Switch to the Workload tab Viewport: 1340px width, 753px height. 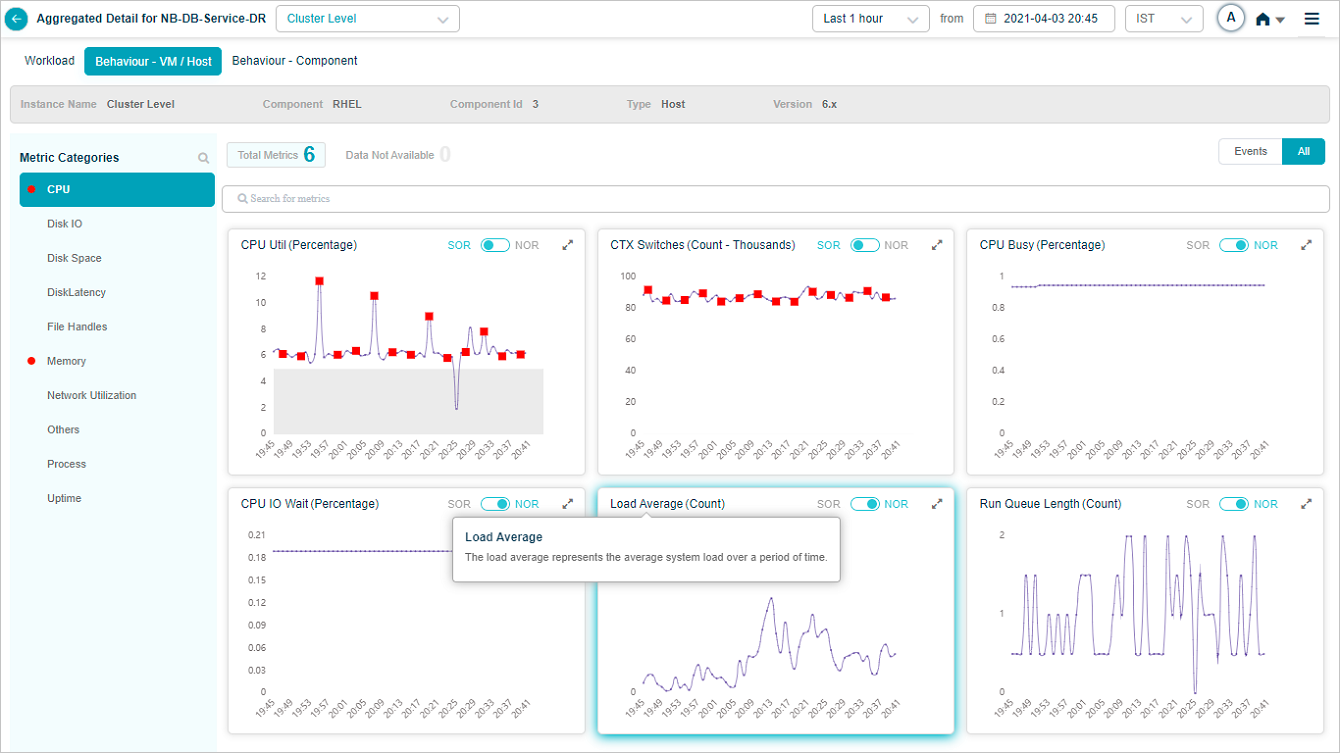pyautogui.click(x=49, y=61)
